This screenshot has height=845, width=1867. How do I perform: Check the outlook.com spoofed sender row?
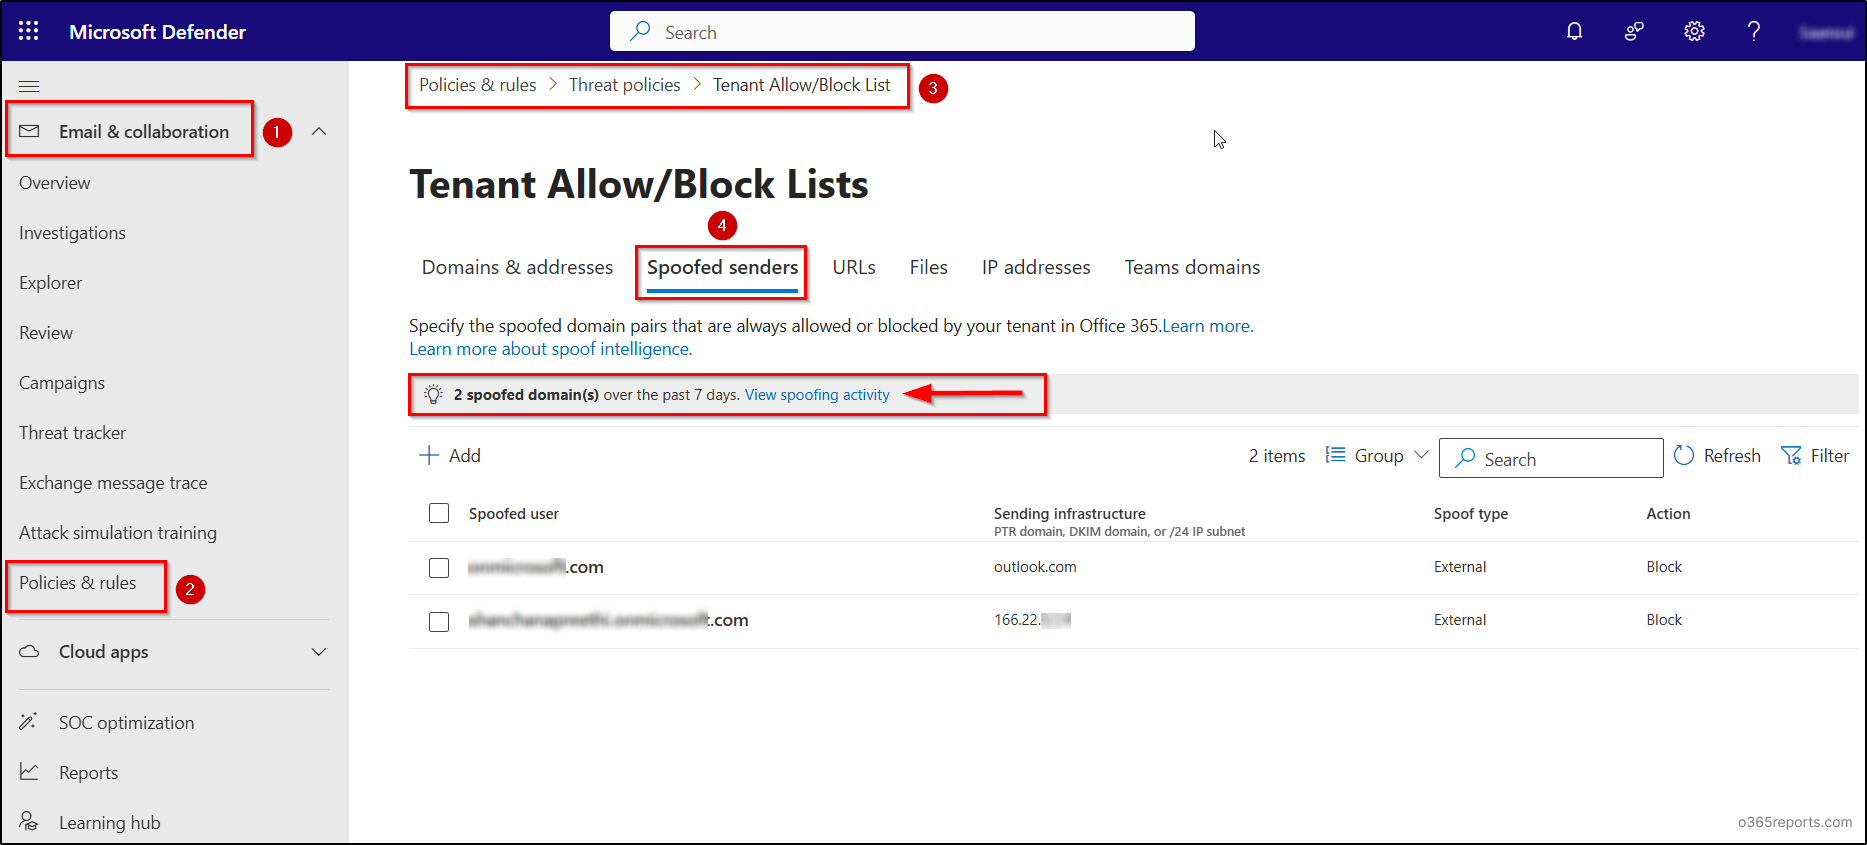click(x=439, y=568)
